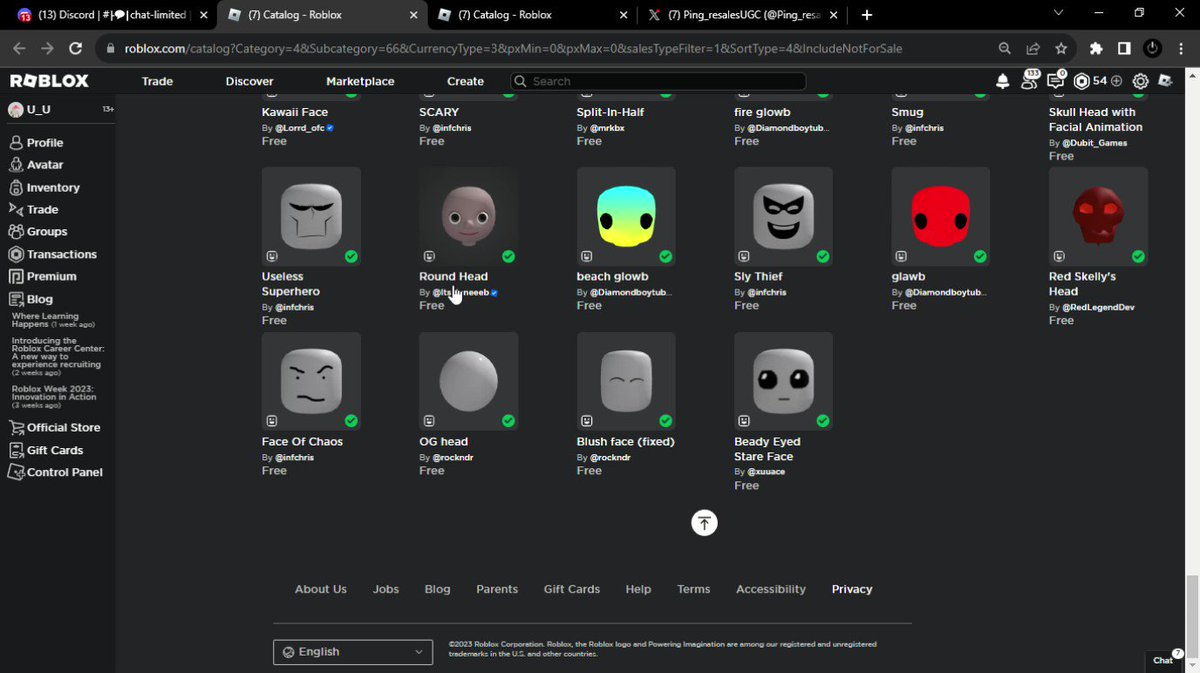Open the Useless Superhero item thumbnail

(x=311, y=216)
